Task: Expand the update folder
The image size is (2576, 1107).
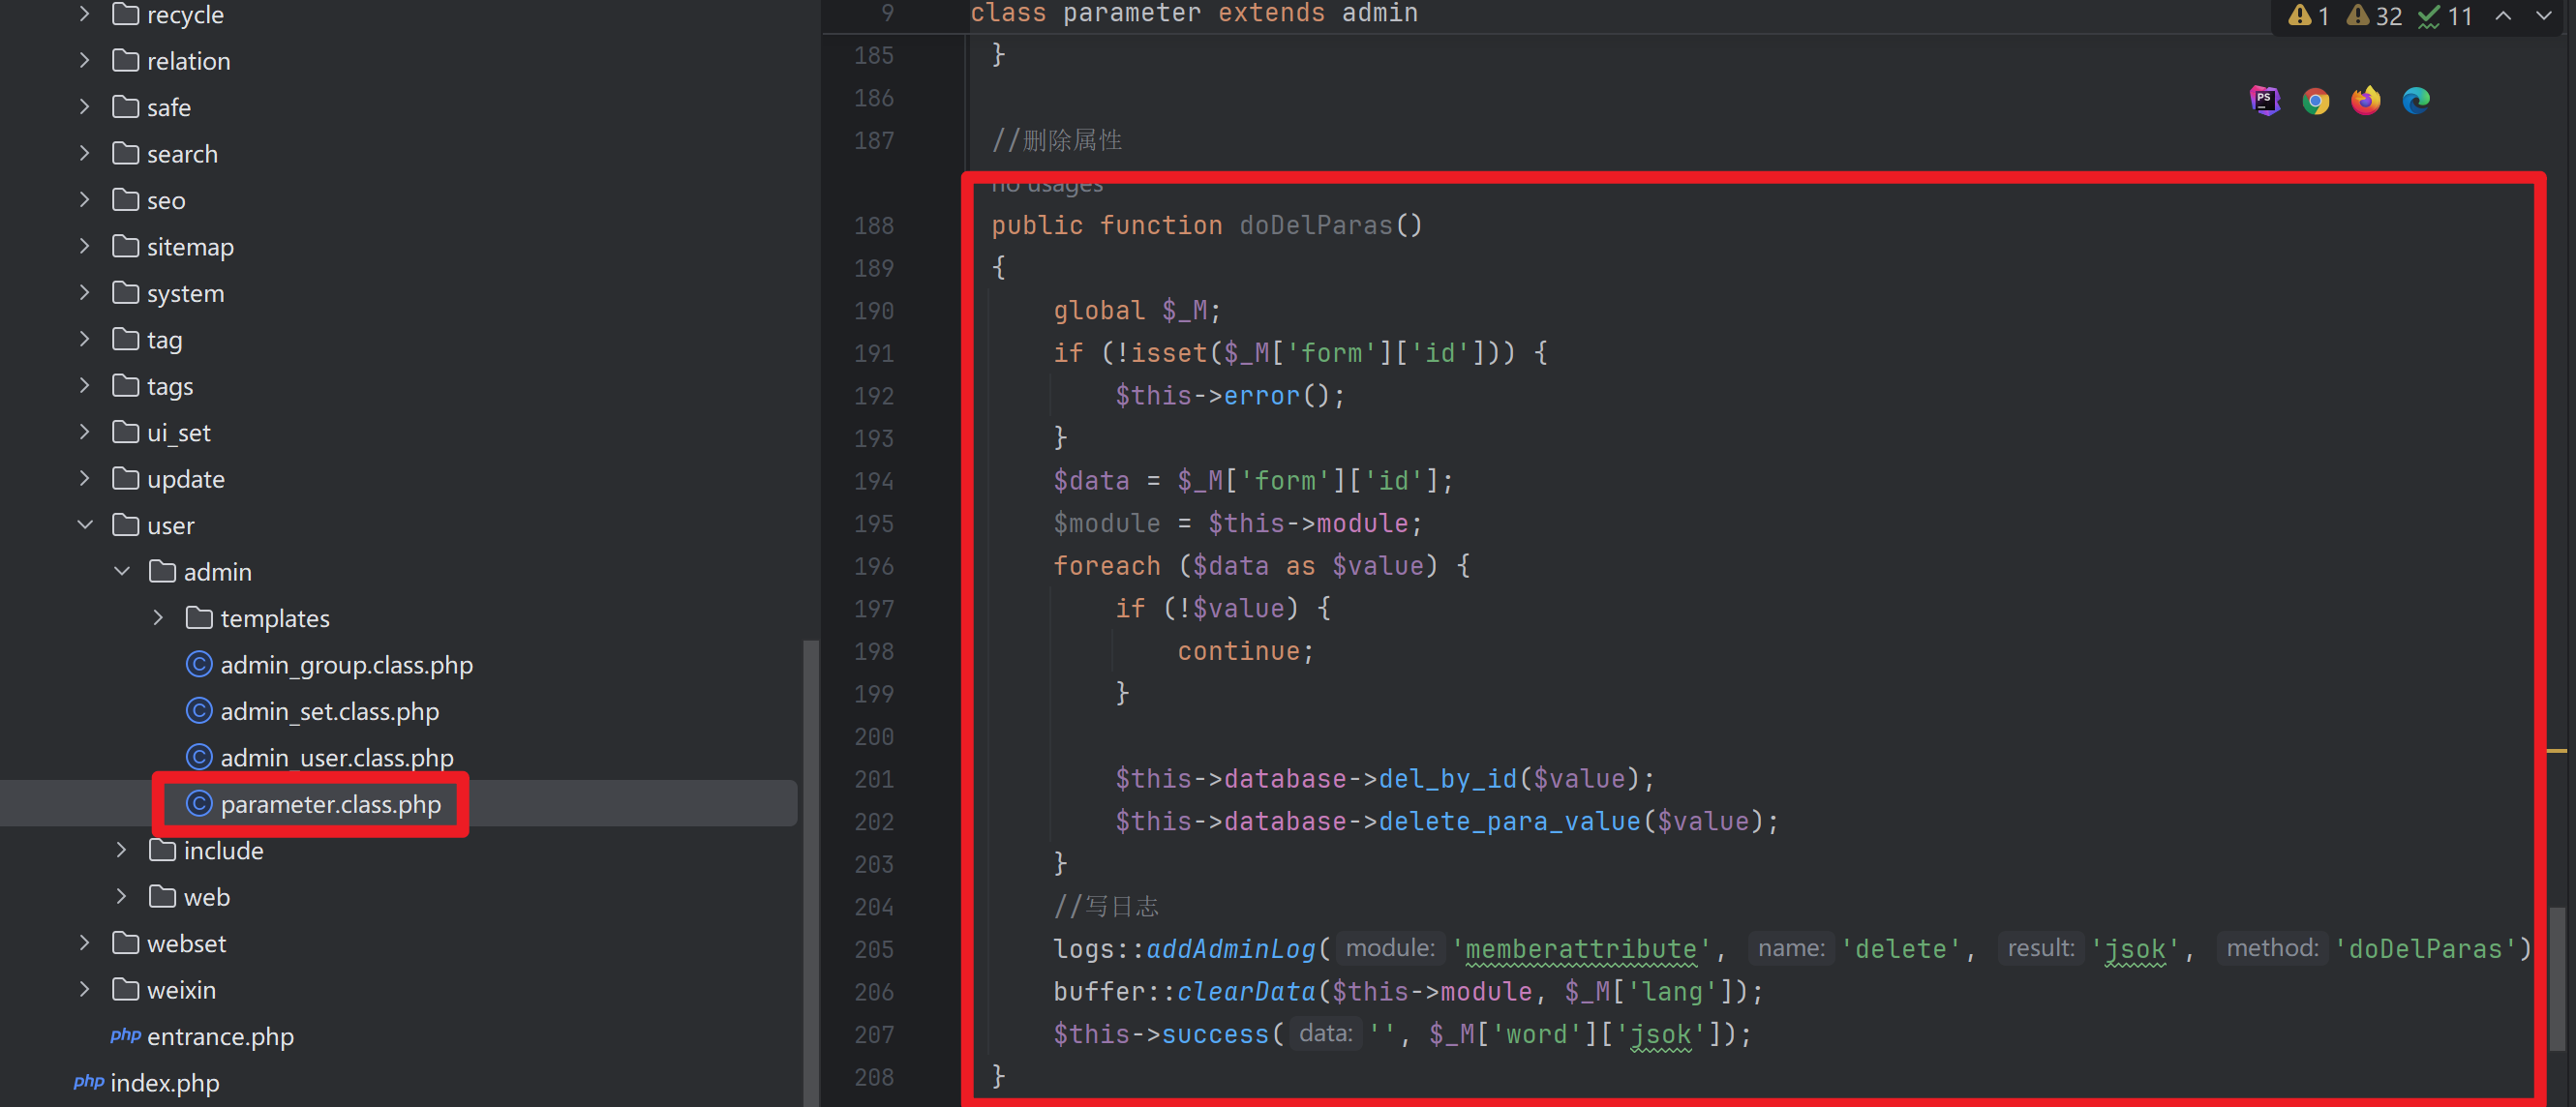Action: [85, 479]
